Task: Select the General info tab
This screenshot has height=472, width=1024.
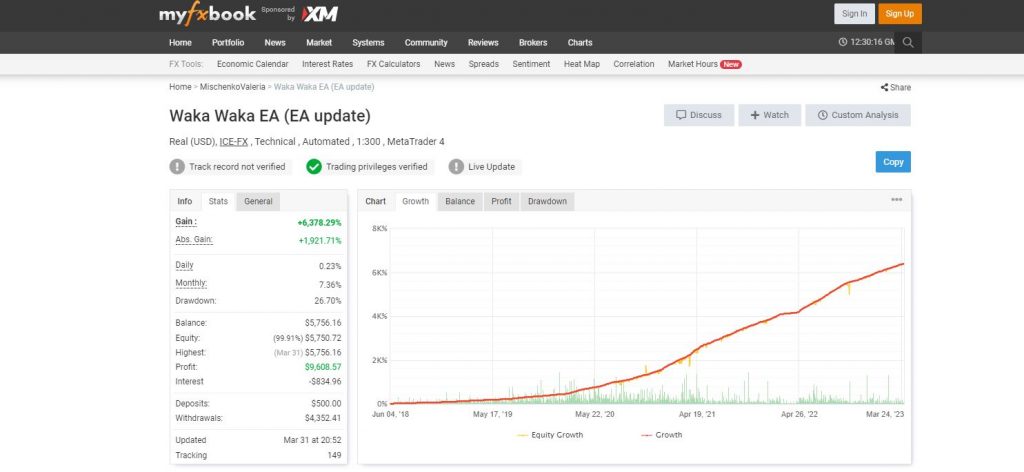Action: (x=258, y=201)
